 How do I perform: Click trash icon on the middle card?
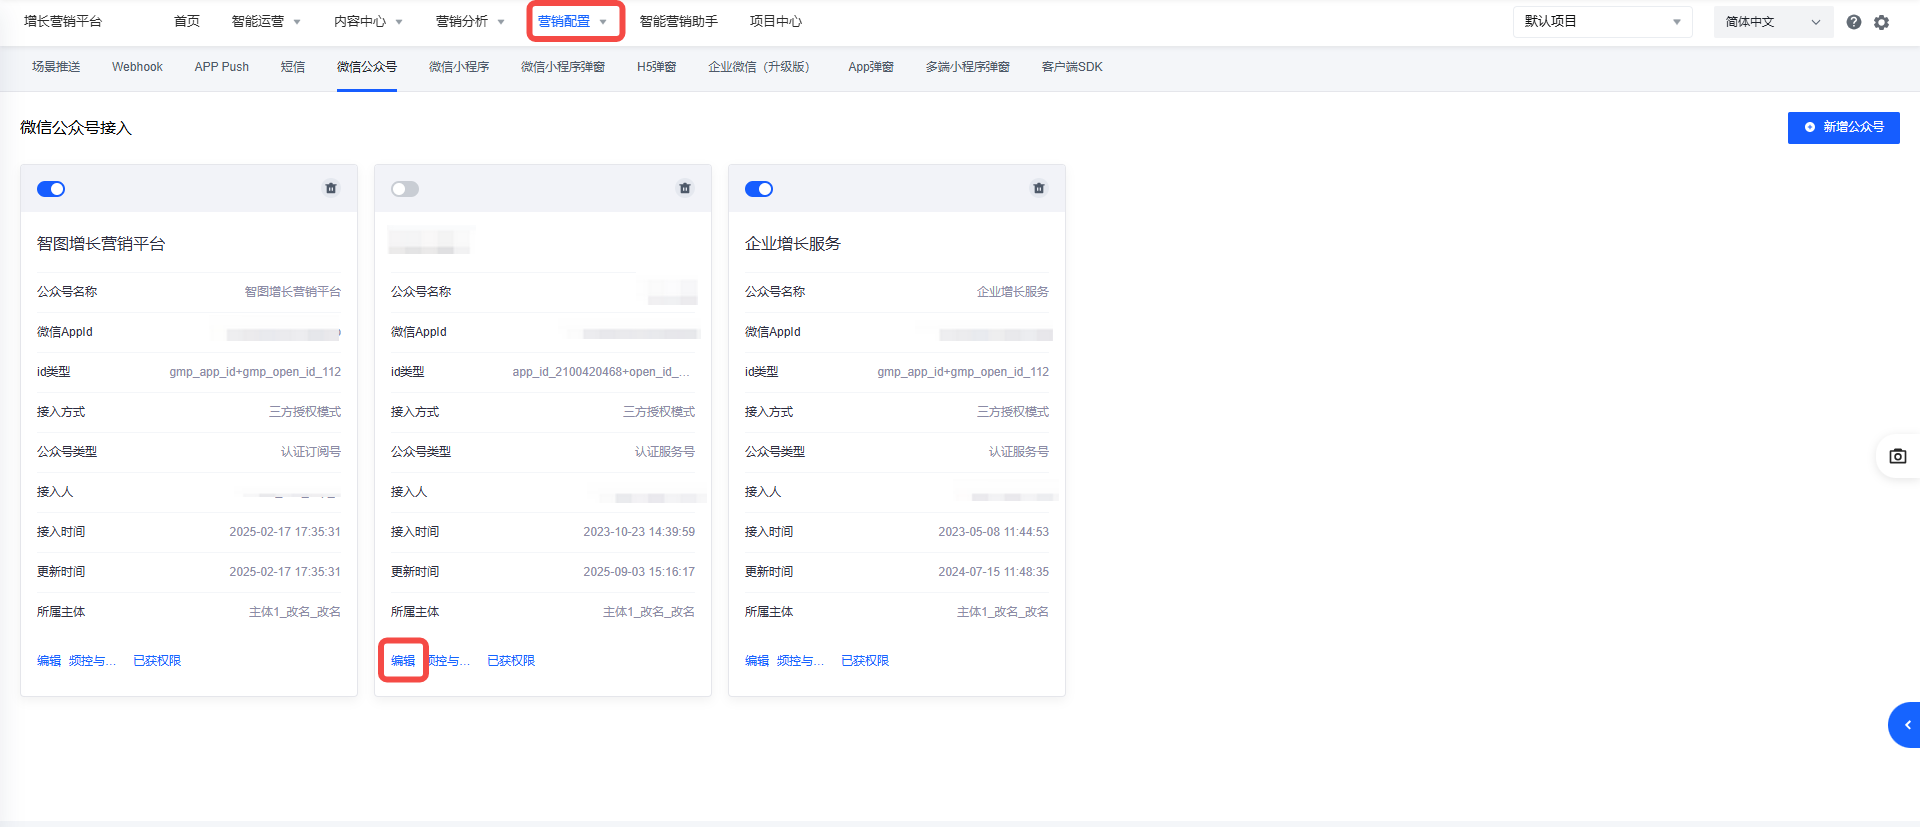[x=685, y=188]
